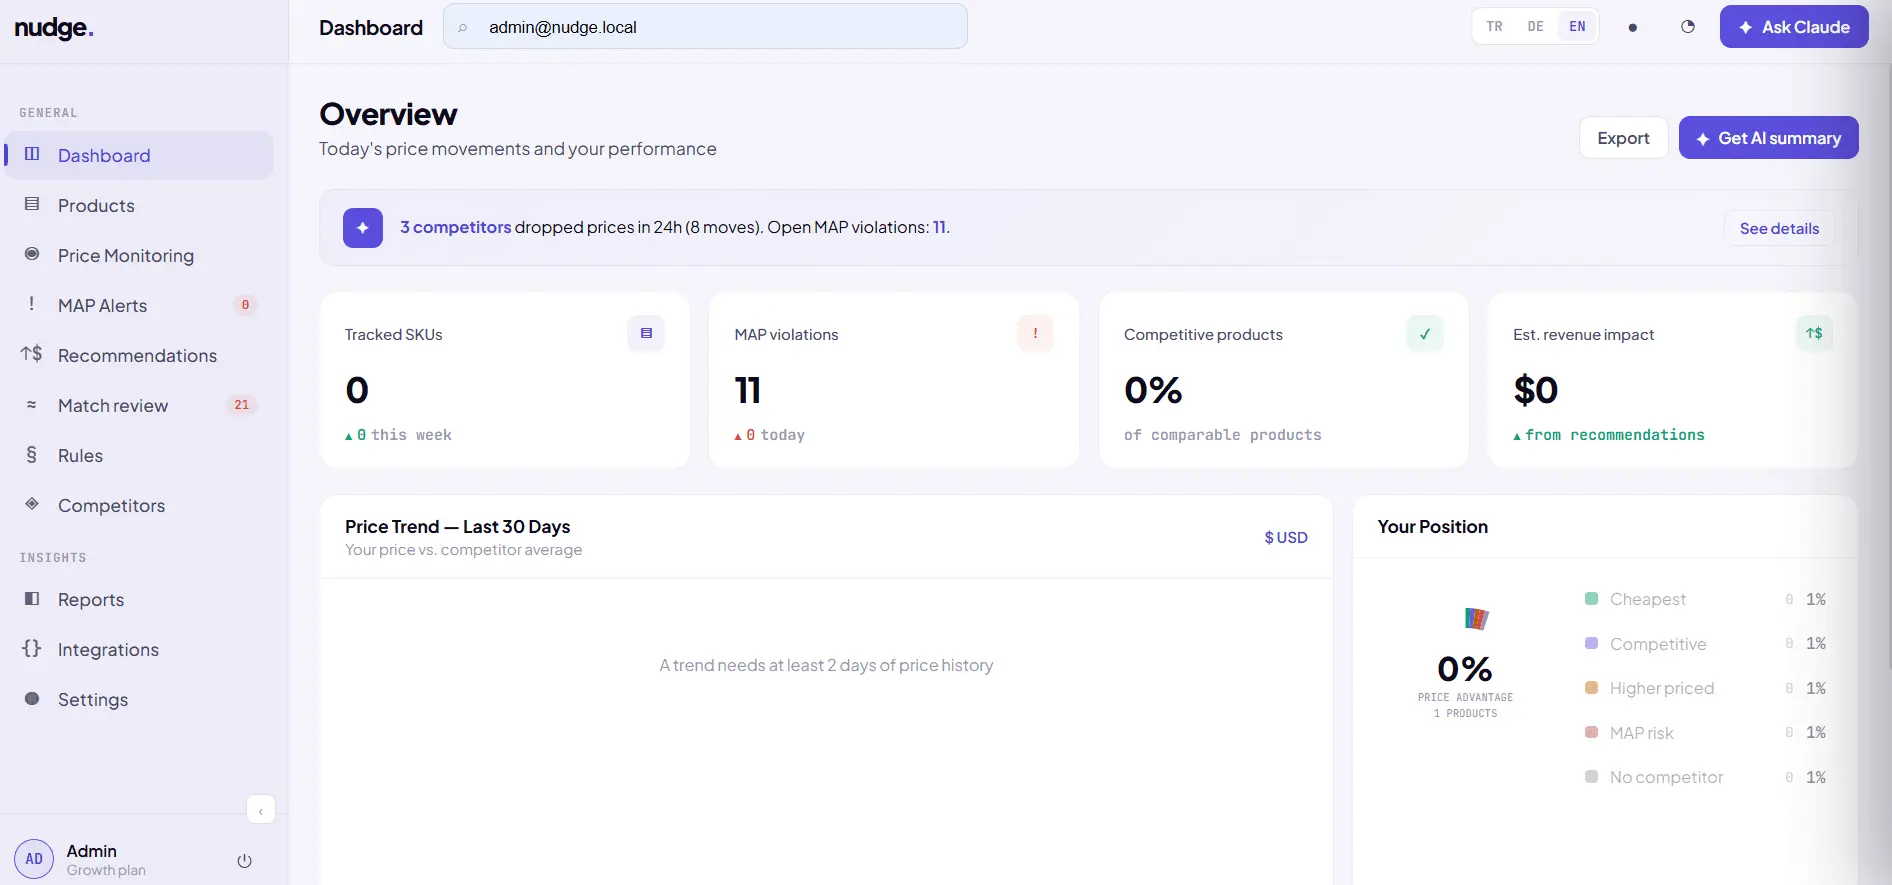The width and height of the screenshot is (1892, 885).
Task: Click the Tracked SKUs card icon
Action: [x=646, y=333]
